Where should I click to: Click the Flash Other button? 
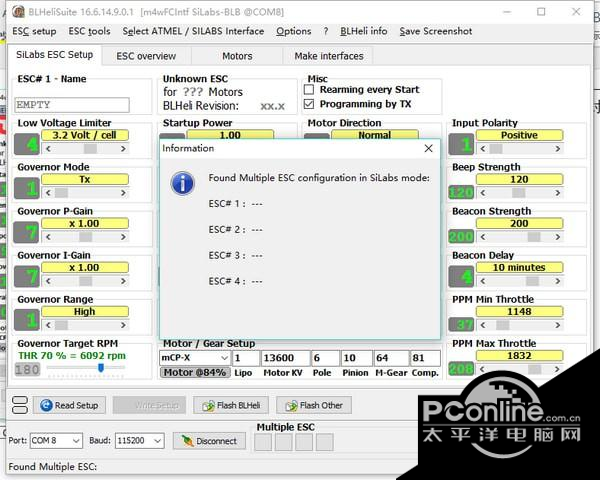point(314,405)
